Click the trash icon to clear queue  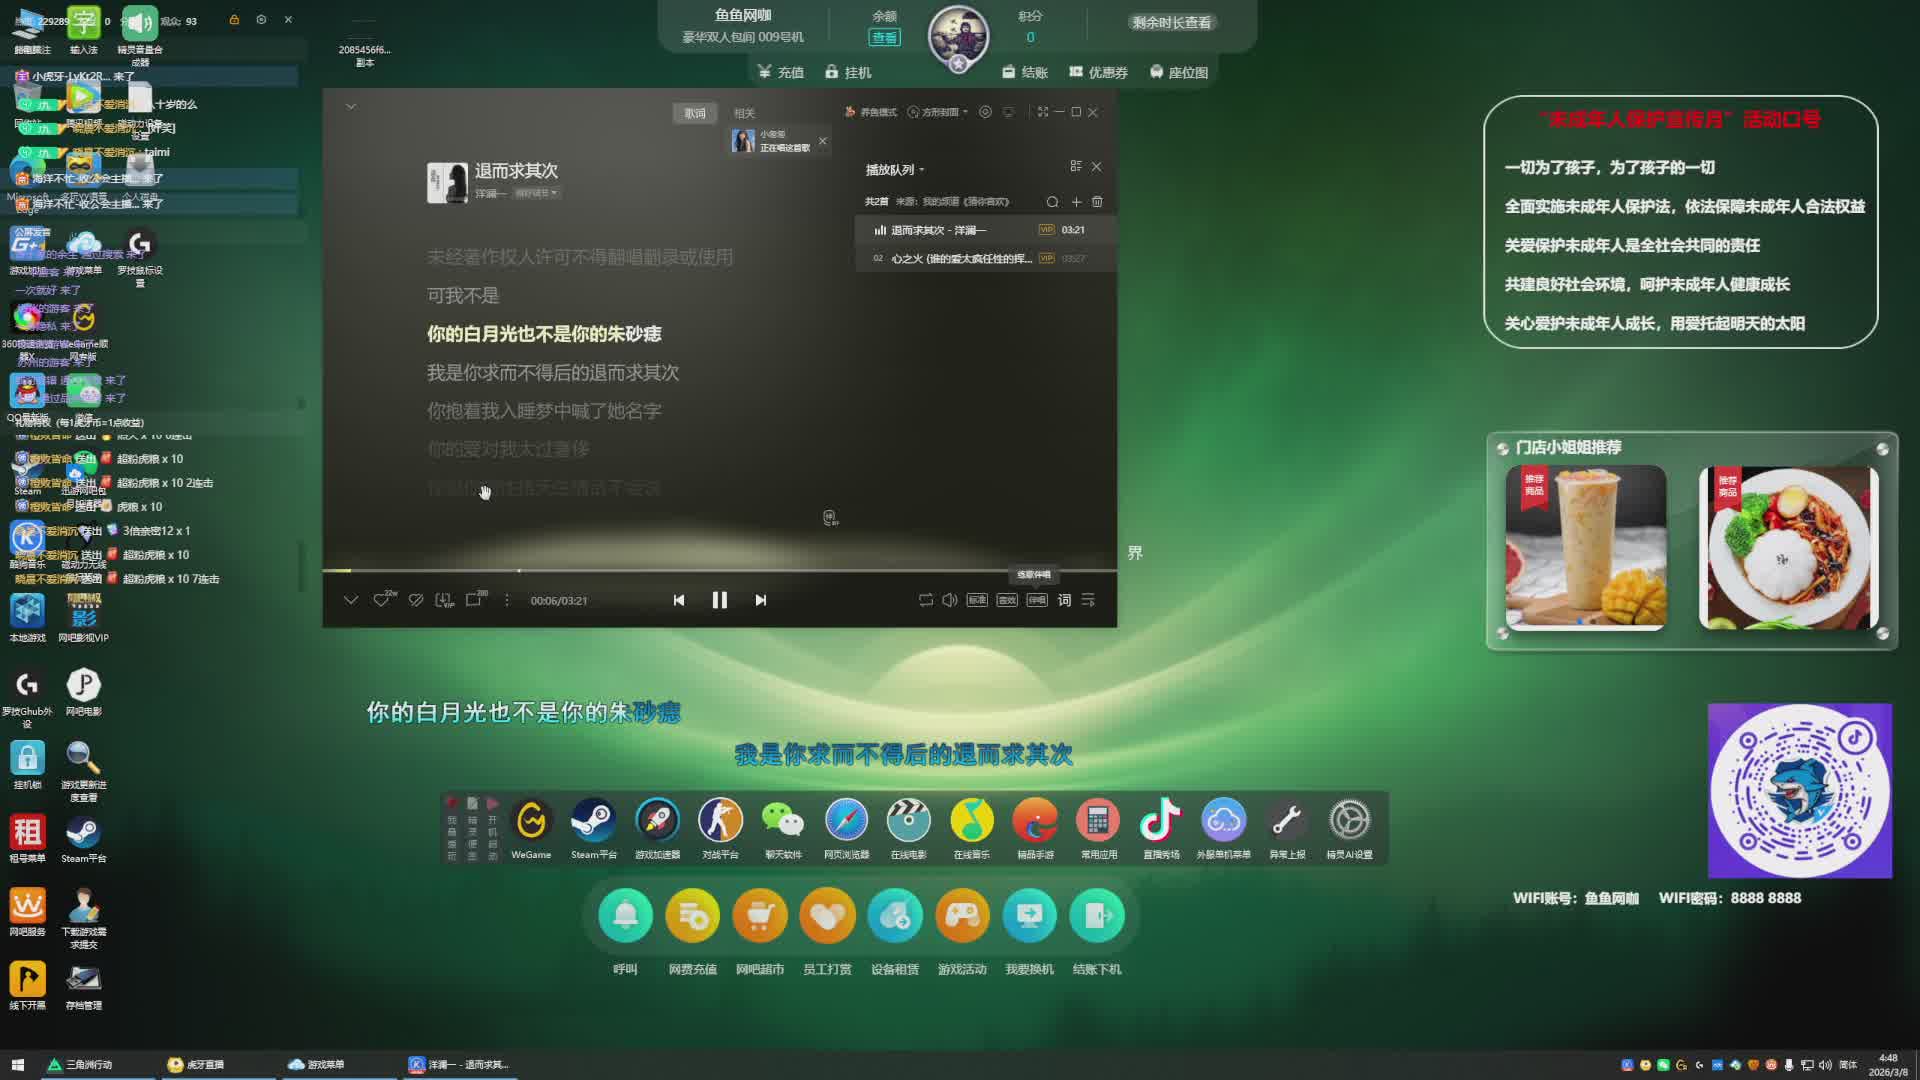click(1097, 202)
